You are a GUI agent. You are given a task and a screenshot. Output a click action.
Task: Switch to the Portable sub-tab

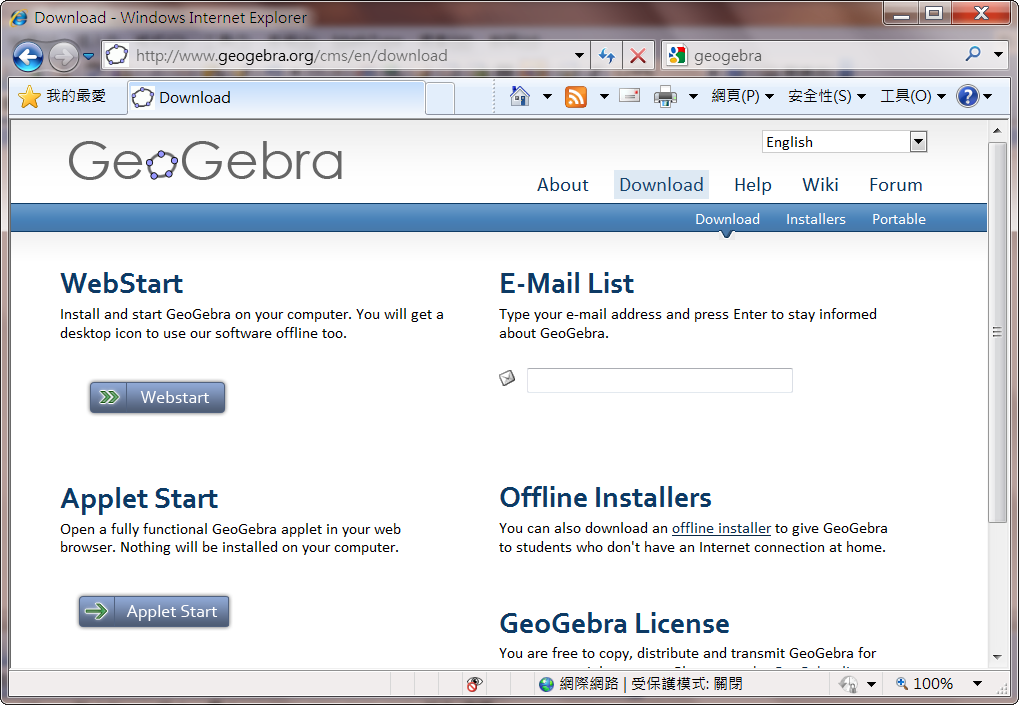pos(899,220)
